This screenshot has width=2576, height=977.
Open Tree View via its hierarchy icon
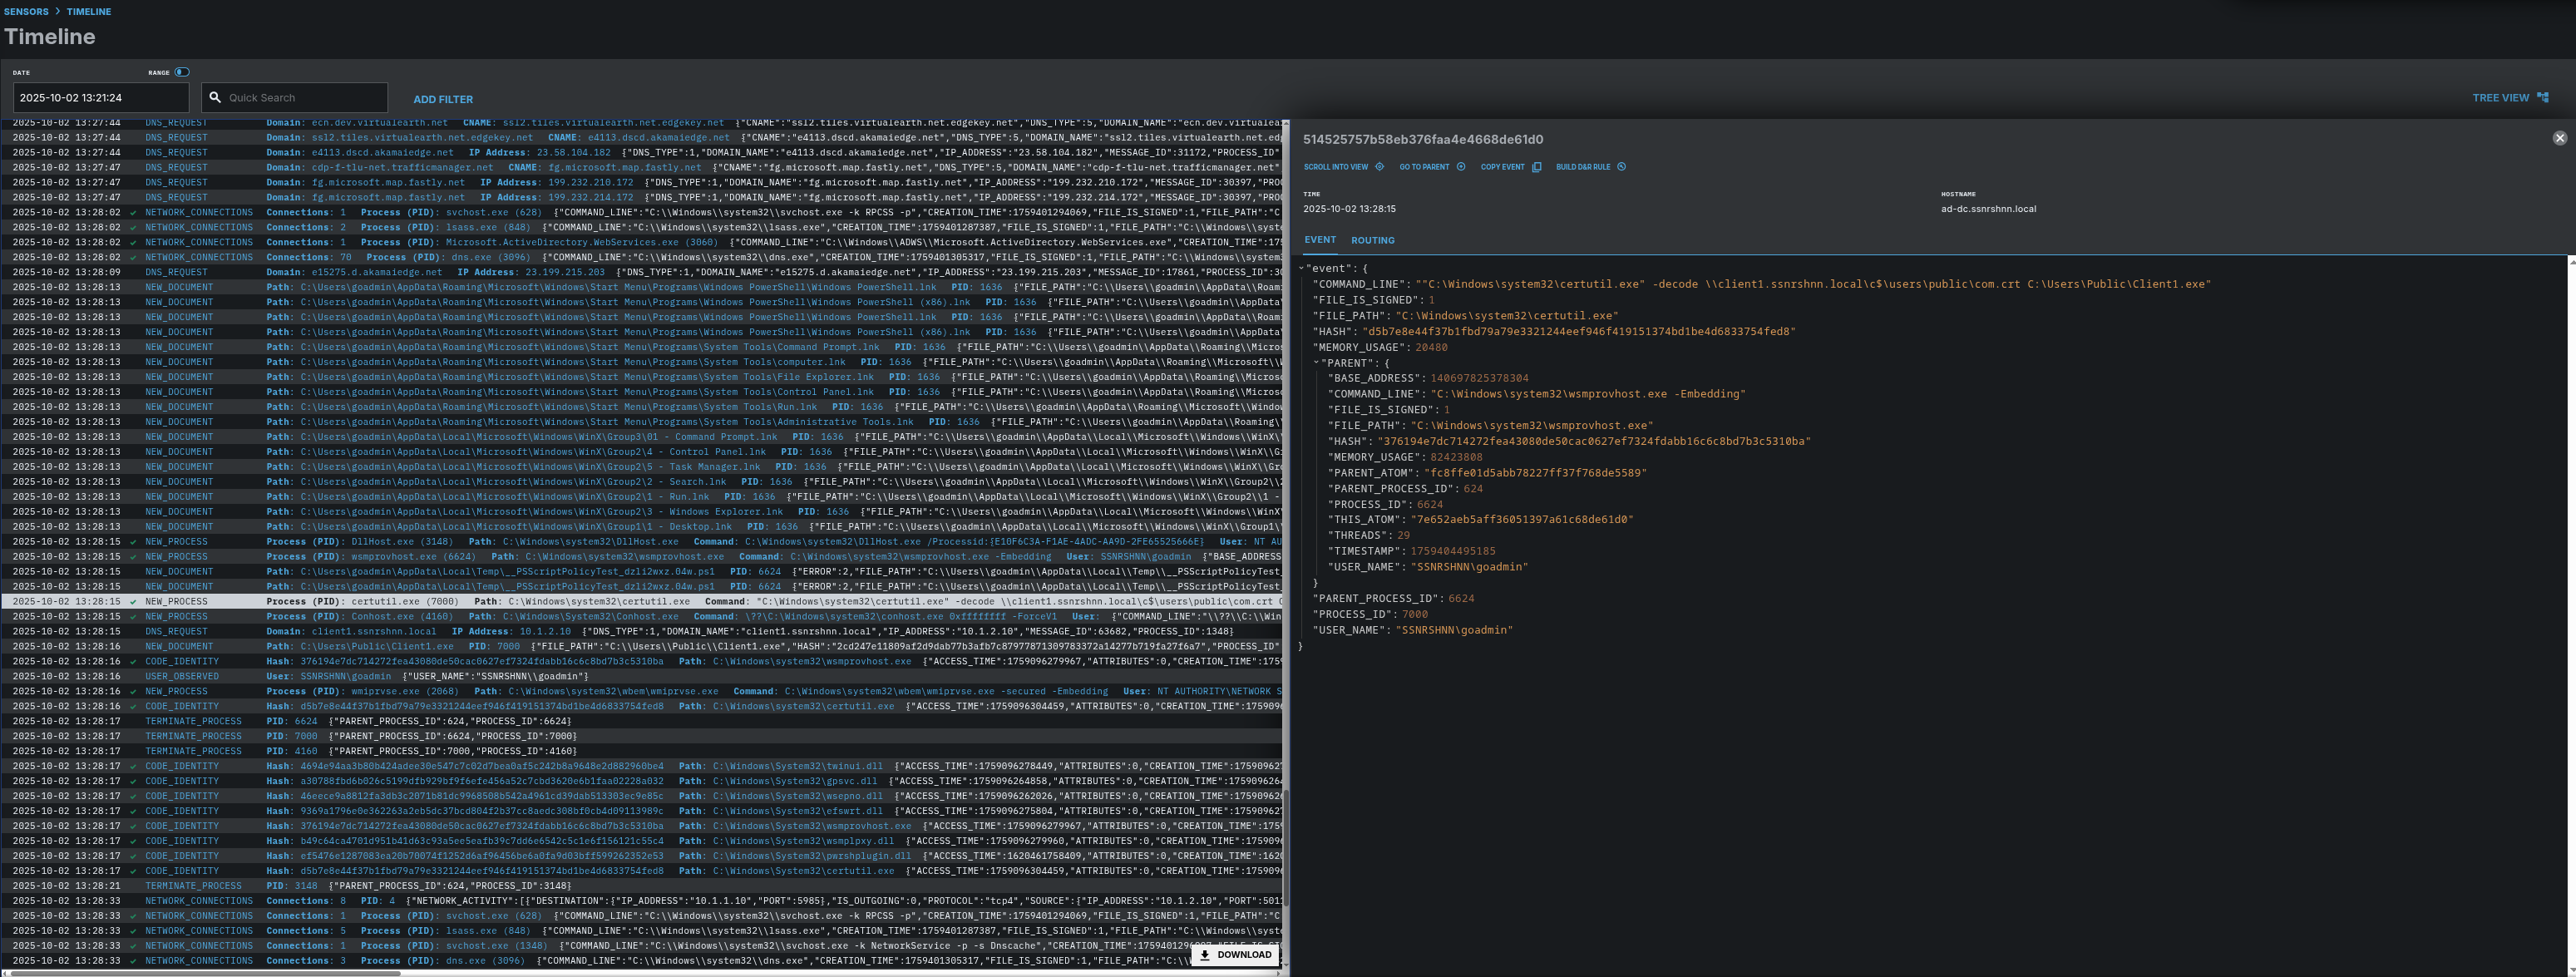pyautogui.click(x=2543, y=98)
